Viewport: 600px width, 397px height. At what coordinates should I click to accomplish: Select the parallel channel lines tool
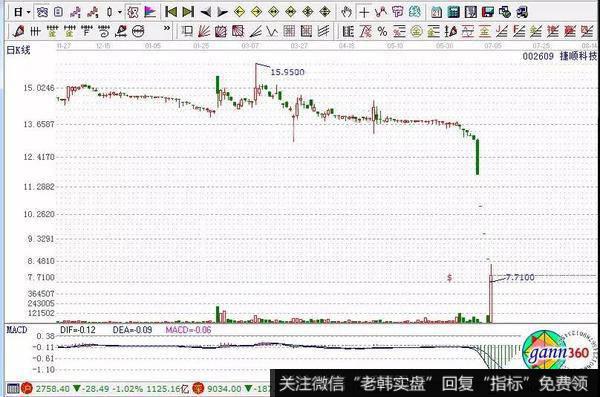pyautogui.click(x=323, y=31)
